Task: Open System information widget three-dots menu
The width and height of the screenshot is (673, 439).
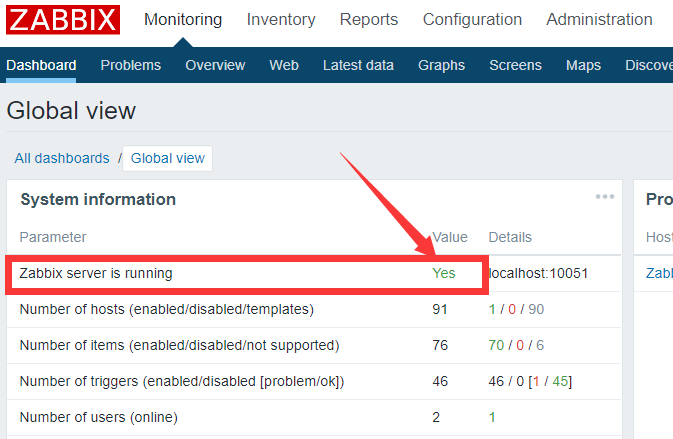Action: [605, 197]
